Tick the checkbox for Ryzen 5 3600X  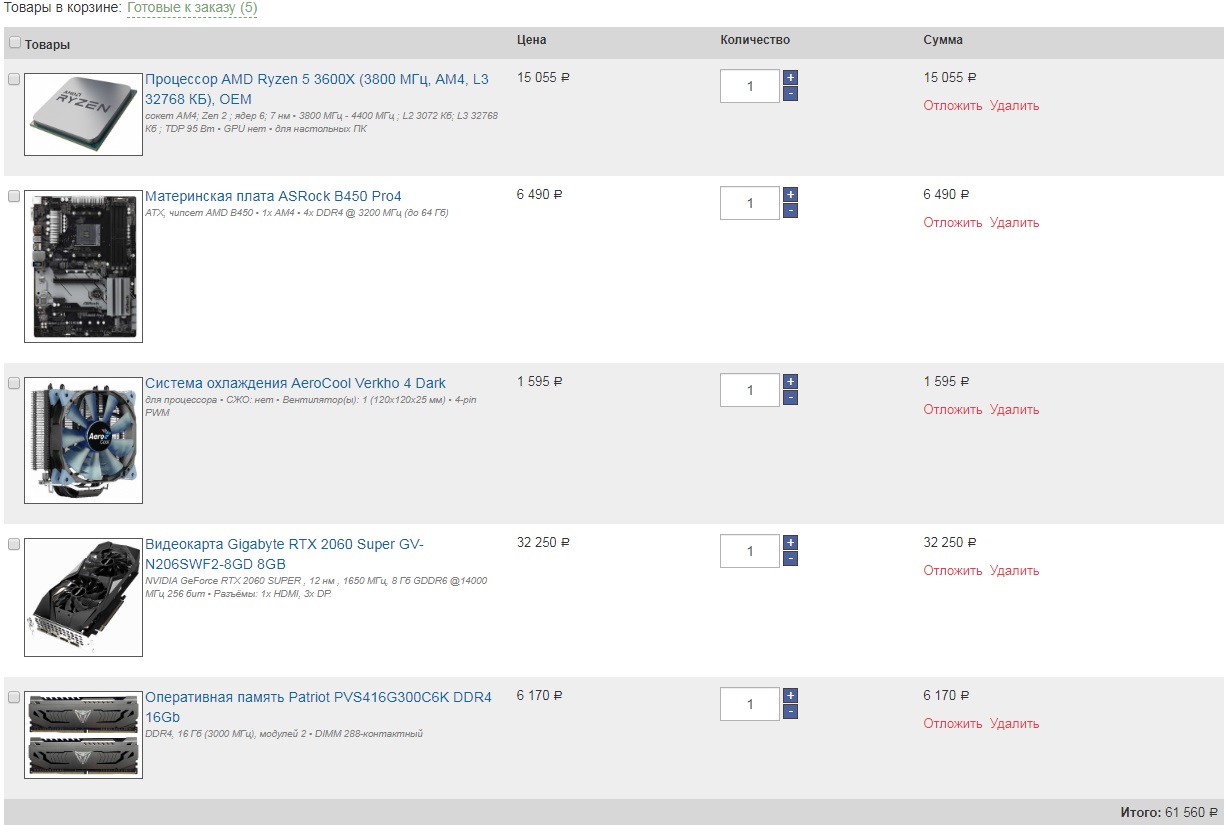14,80
